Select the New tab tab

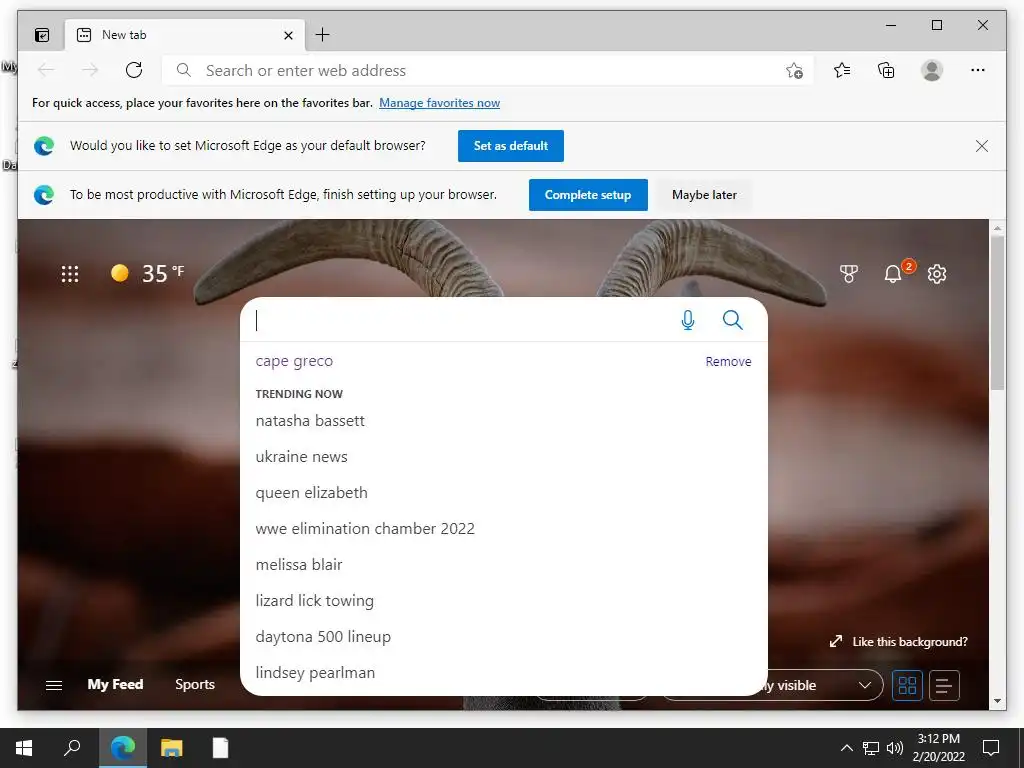point(185,35)
